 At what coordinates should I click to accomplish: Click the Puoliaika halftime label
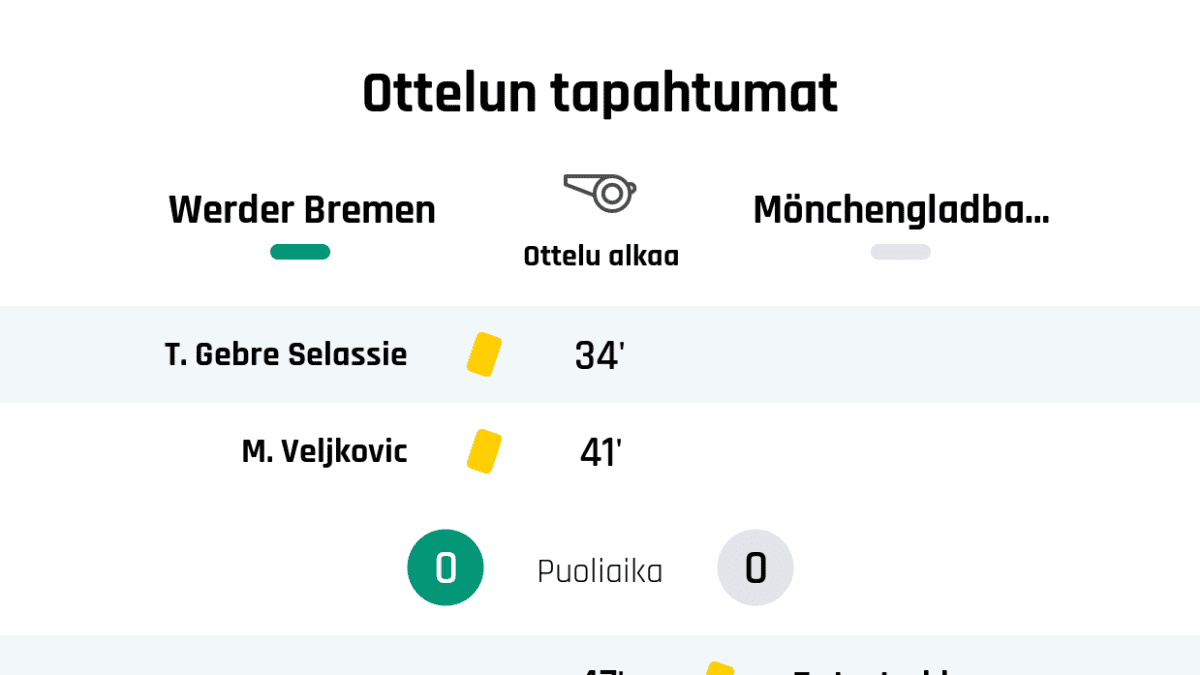[600, 571]
